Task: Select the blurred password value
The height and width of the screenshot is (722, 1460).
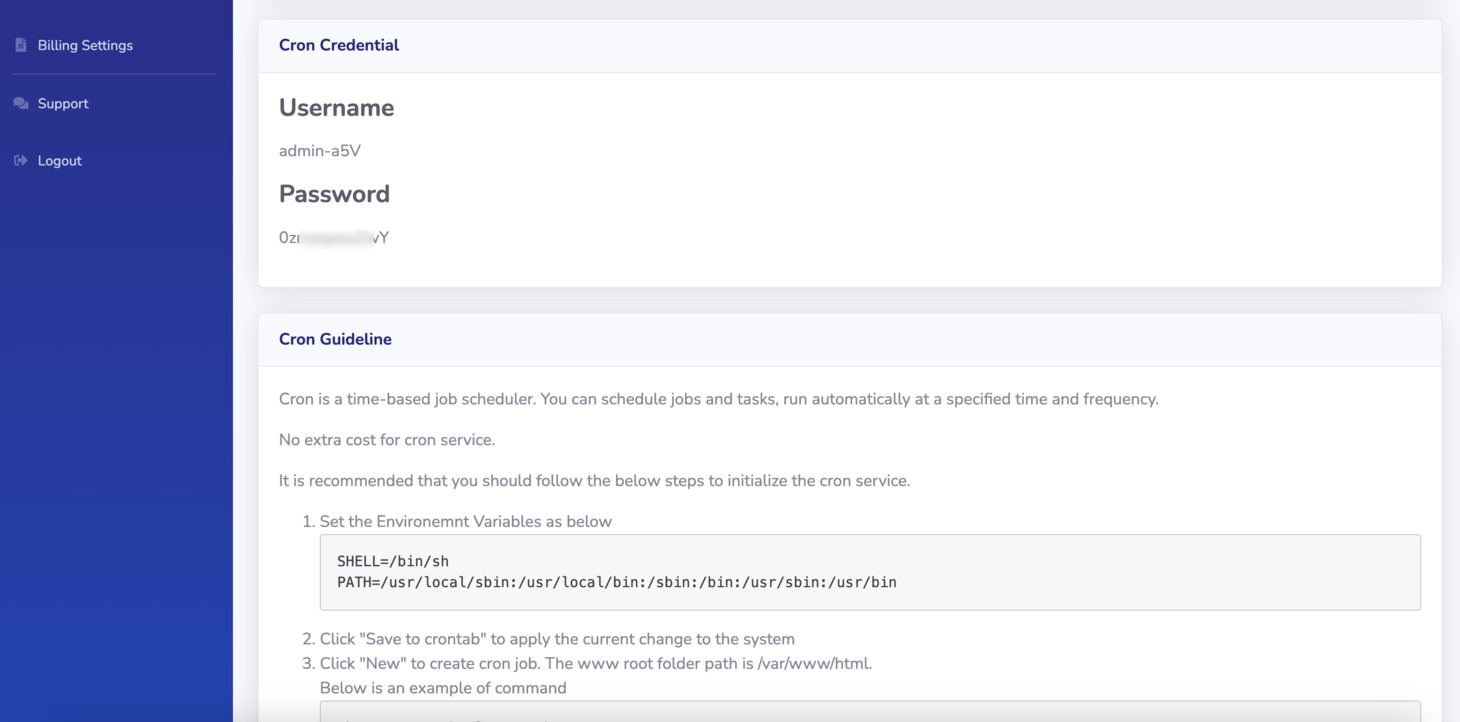Action: click(x=334, y=238)
